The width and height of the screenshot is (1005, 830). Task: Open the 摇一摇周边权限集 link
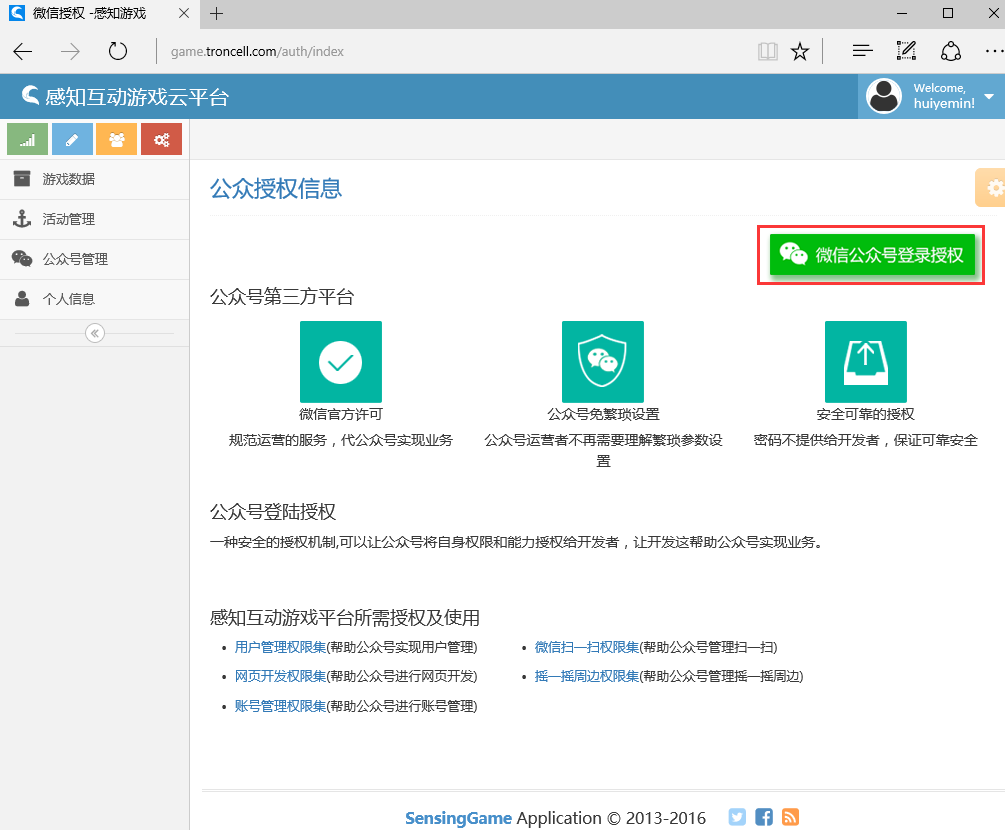coord(587,677)
